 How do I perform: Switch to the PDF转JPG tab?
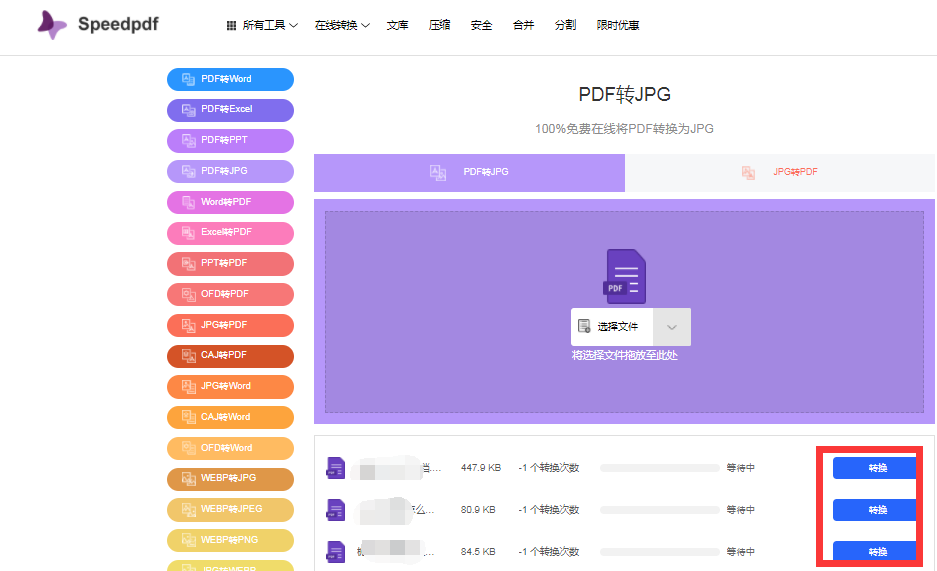tap(469, 173)
